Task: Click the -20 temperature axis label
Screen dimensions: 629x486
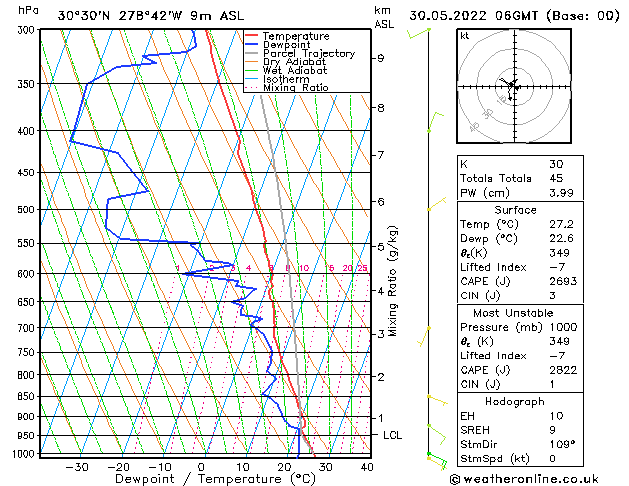Action: 118,468
